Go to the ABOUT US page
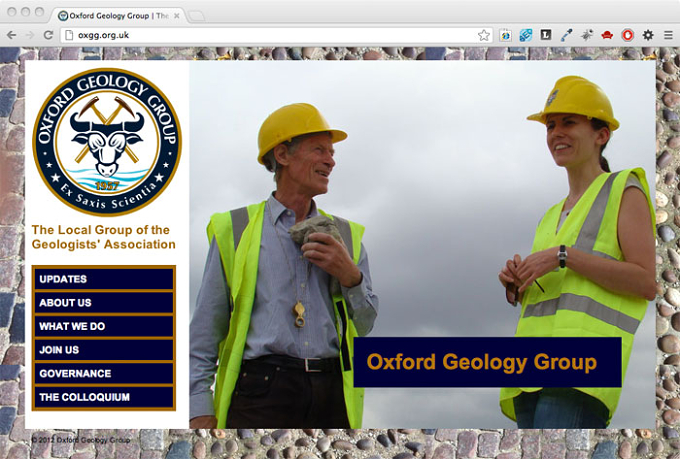The height and width of the screenshot is (459, 680). coord(104,302)
